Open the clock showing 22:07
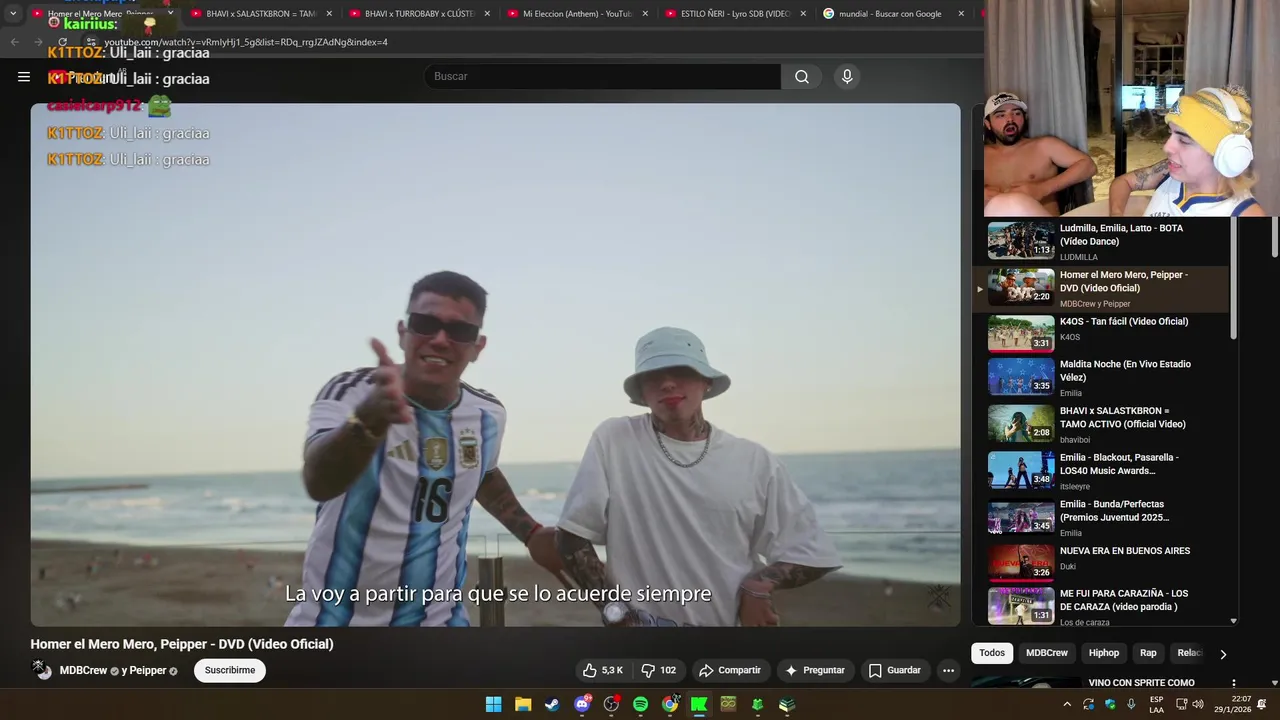 tap(1233, 704)
